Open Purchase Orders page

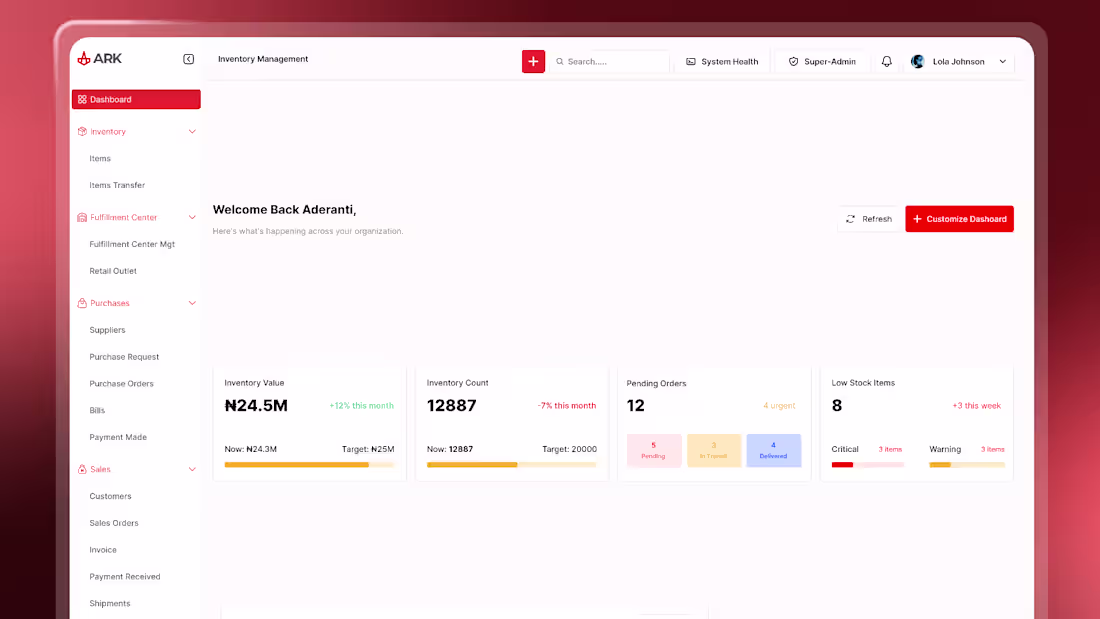[x=121, y=384]
